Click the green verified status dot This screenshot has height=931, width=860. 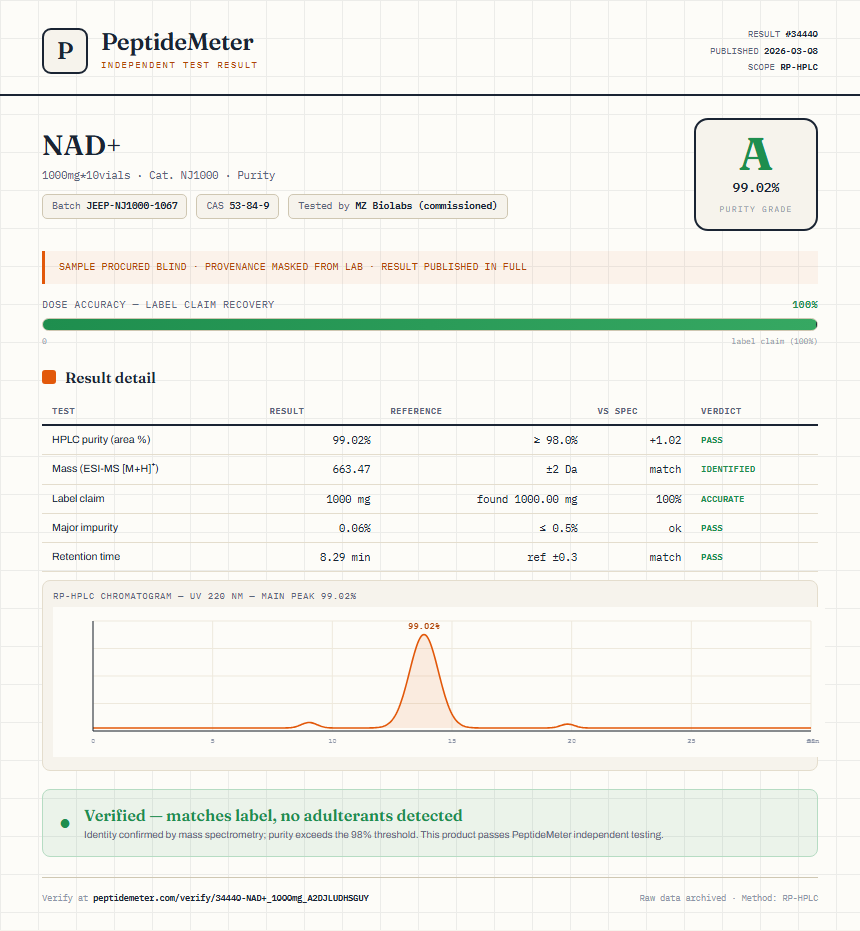65,823
